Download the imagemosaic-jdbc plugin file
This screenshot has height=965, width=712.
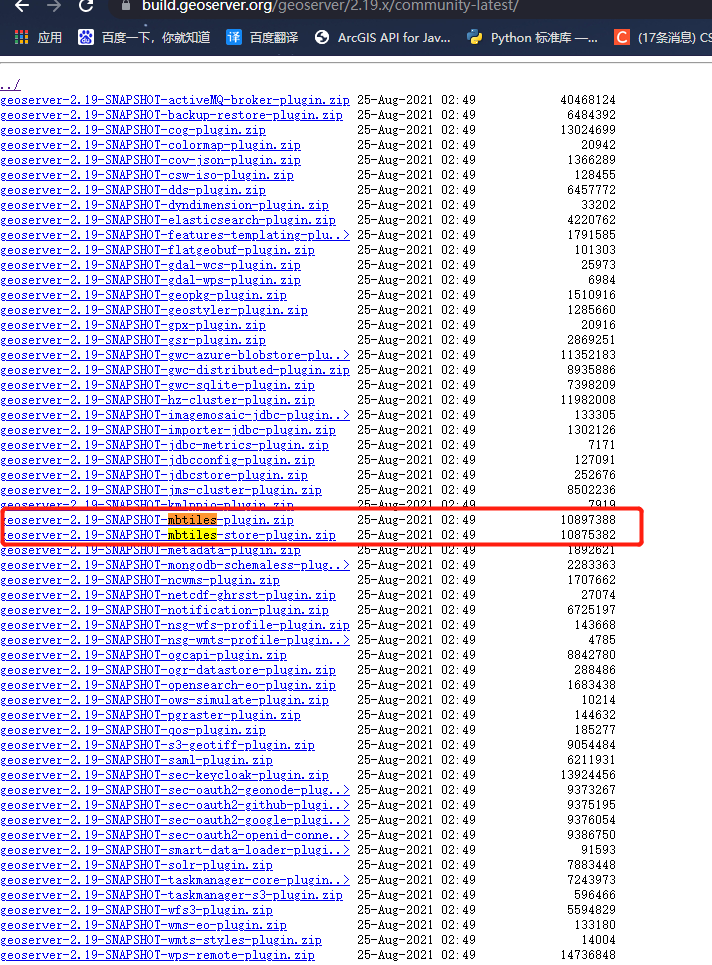coord(175,415)
